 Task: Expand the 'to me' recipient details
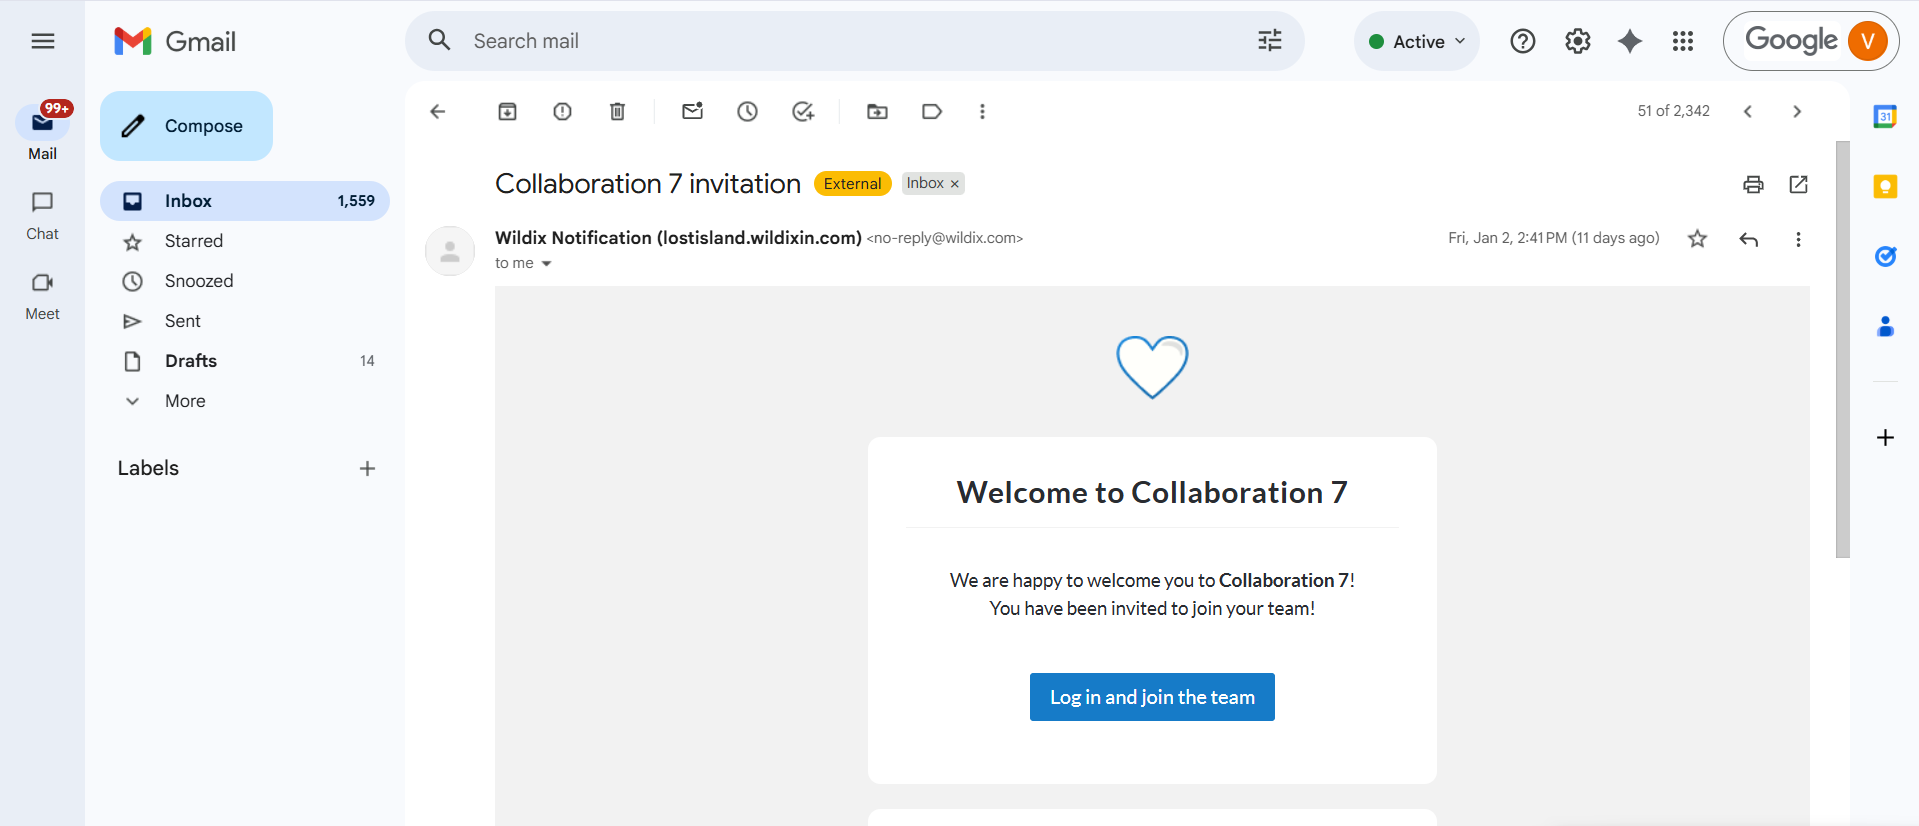[546, 264]
